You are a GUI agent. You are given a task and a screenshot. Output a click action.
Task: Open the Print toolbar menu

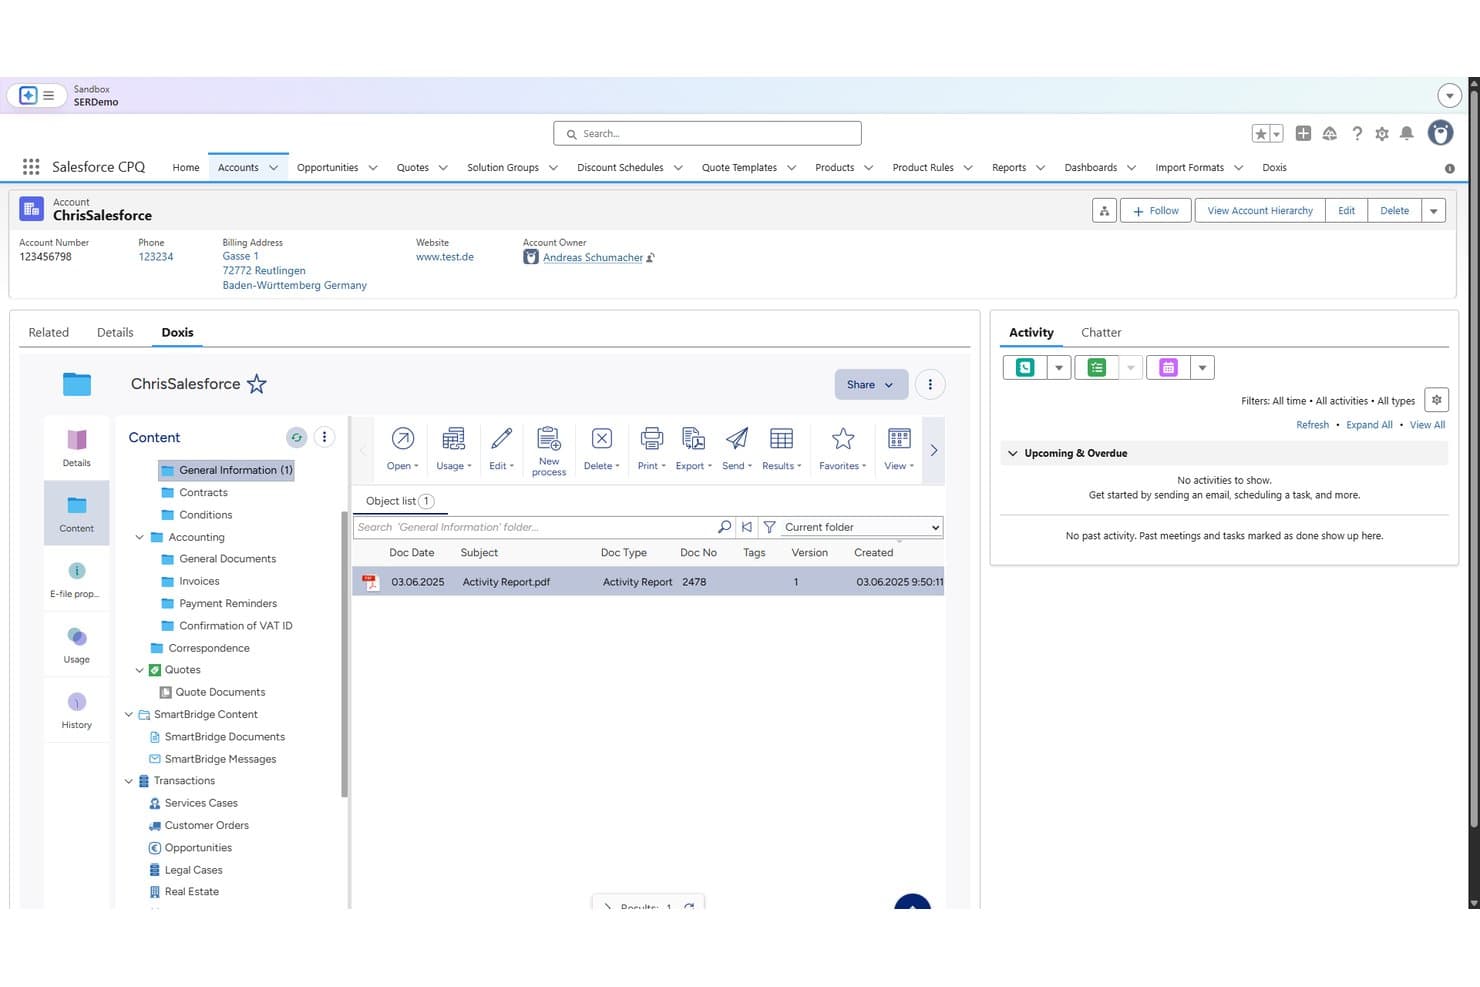pos(651,448)
